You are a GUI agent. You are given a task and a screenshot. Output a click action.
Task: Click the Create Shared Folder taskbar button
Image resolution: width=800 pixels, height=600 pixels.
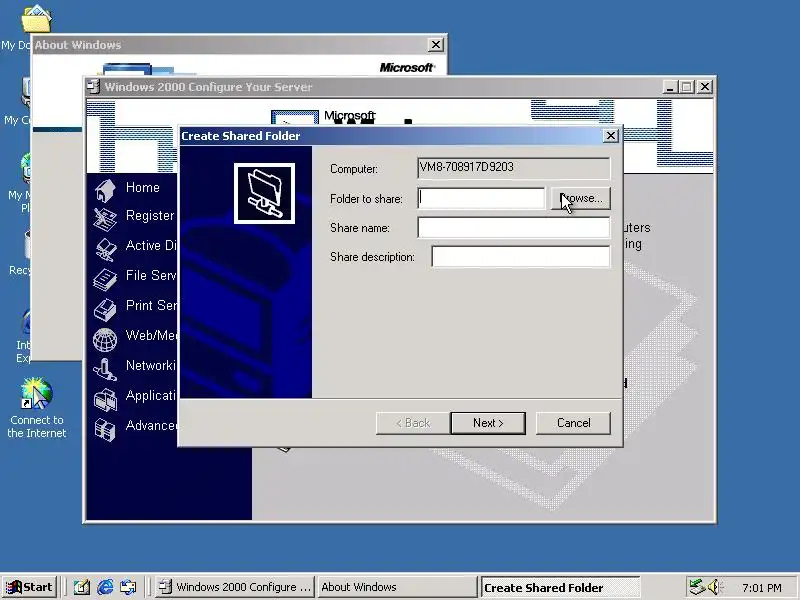[x=560, y=587]
